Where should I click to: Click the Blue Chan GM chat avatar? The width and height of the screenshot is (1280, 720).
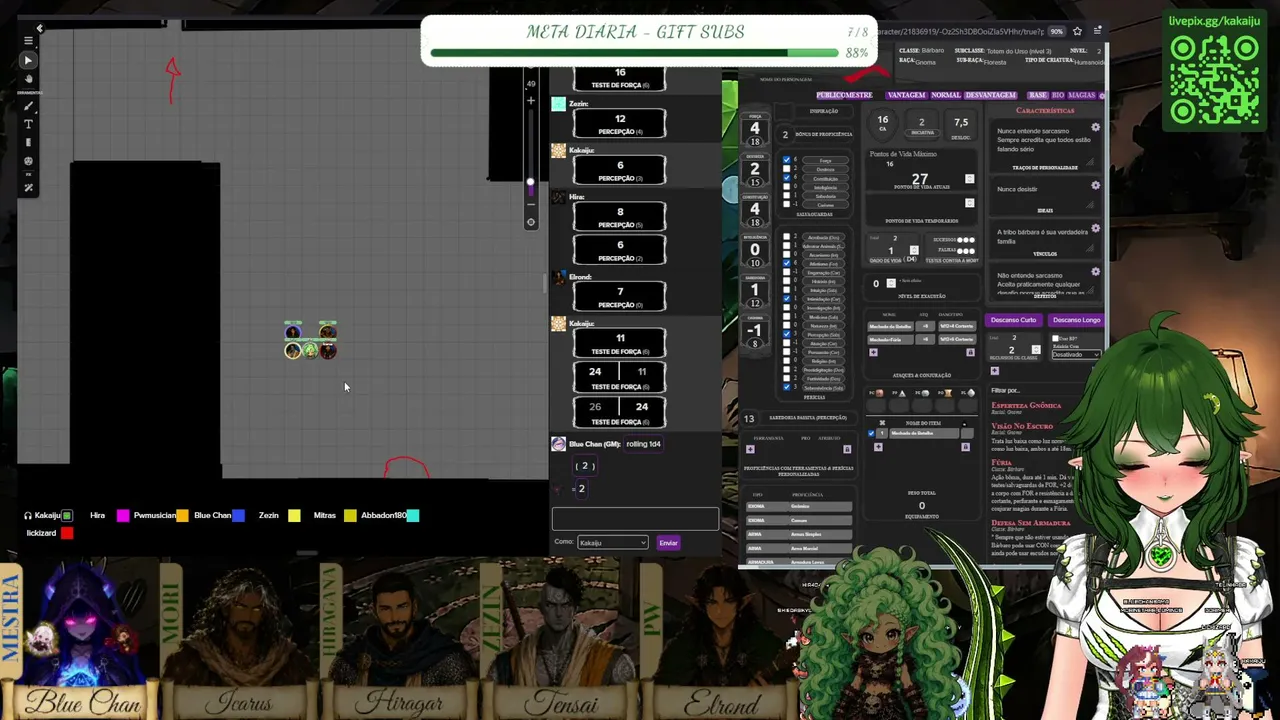pyautogui.click(x=558, y=444)
